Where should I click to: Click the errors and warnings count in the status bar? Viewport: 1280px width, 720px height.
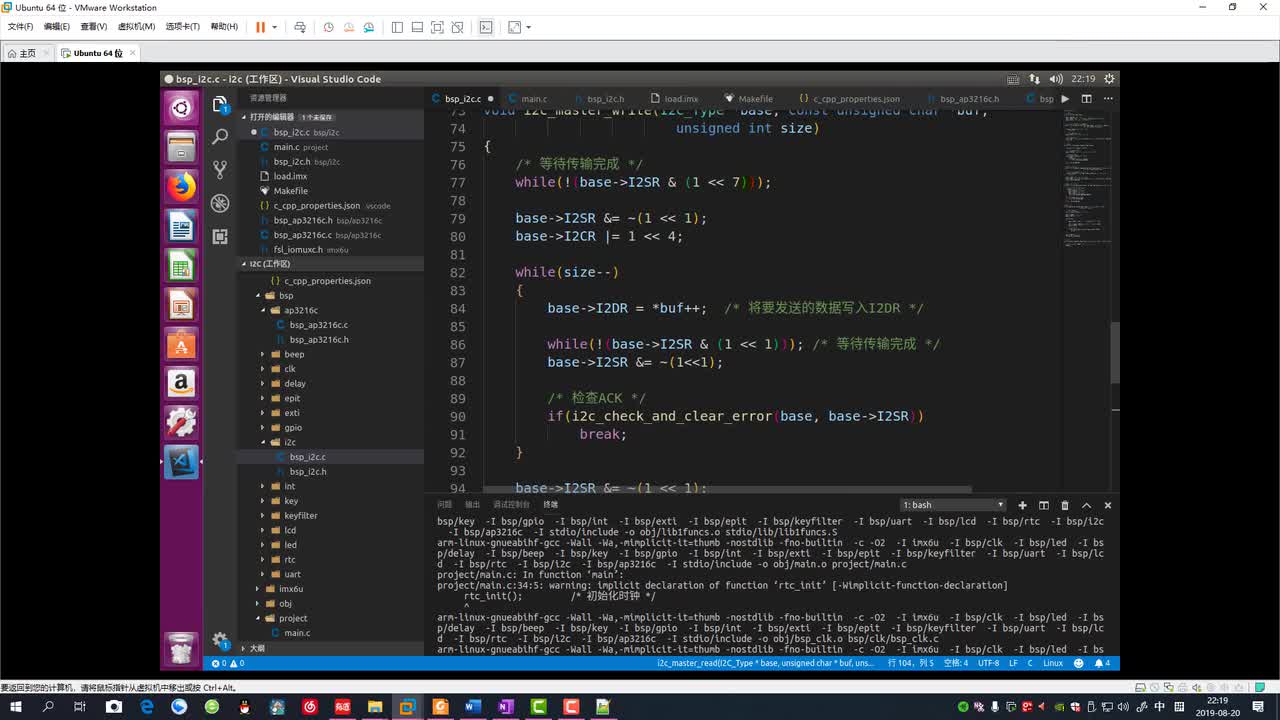coord(227,663)
